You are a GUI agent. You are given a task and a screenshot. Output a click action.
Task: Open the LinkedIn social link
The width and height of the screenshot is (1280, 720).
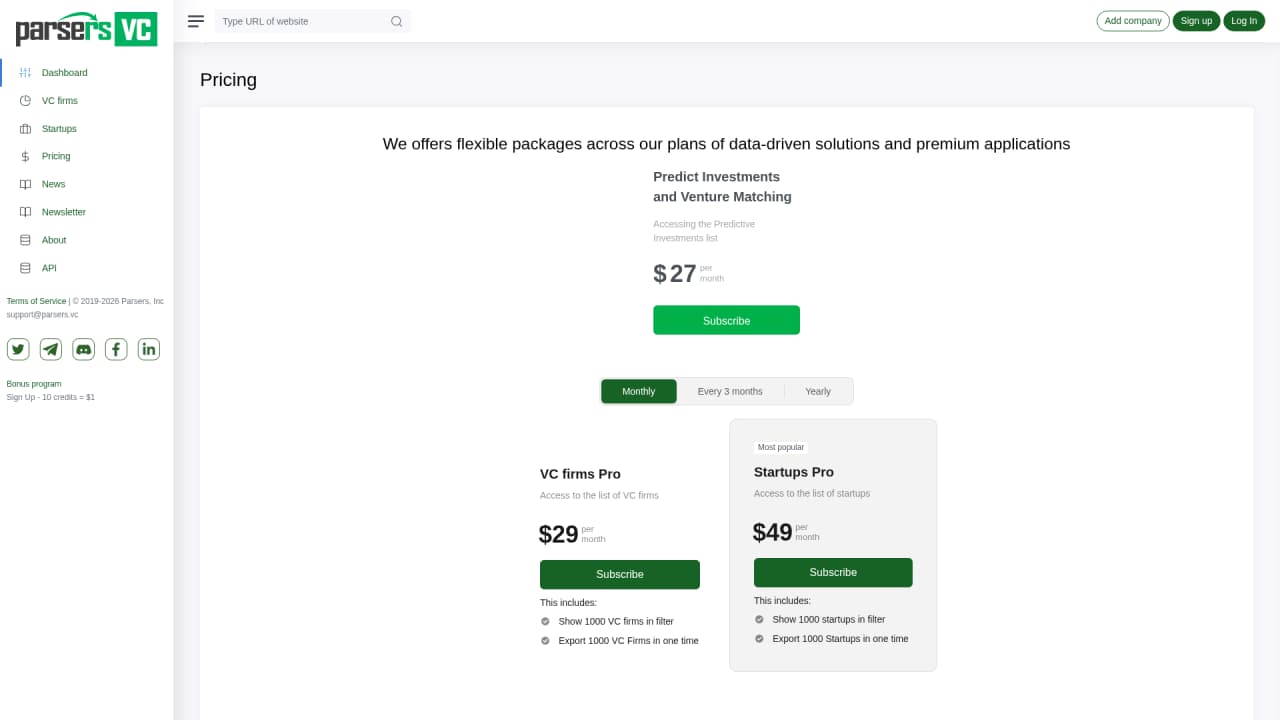point(149,349)
